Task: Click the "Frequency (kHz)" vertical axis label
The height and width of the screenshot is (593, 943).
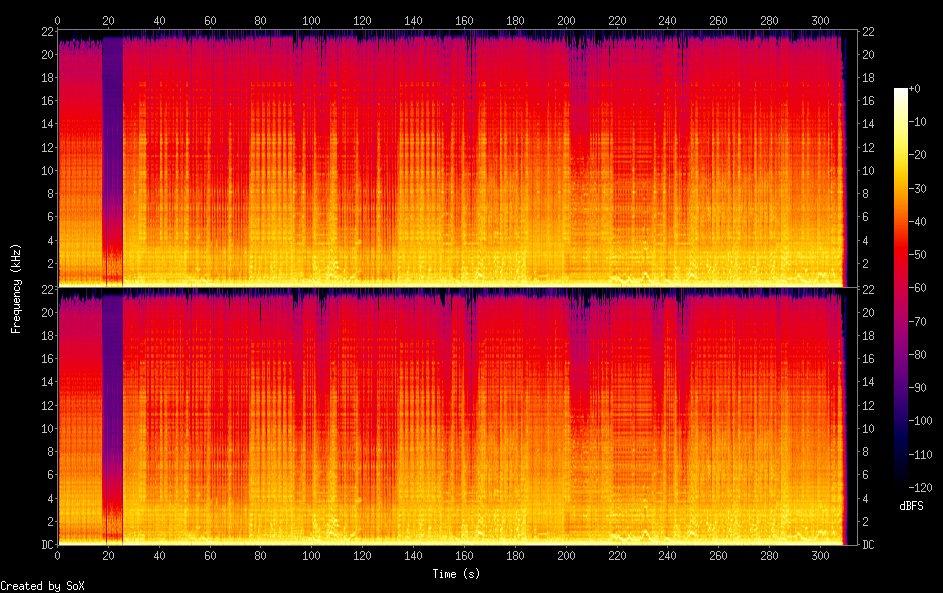Action: [16, 288]
